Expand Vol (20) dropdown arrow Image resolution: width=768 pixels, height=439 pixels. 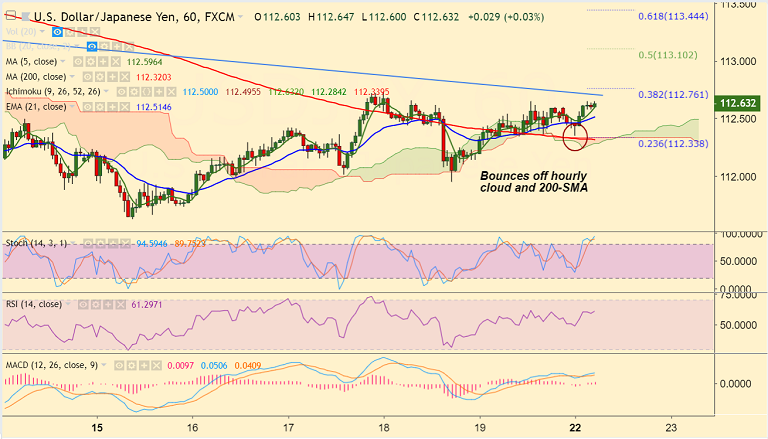42,32
